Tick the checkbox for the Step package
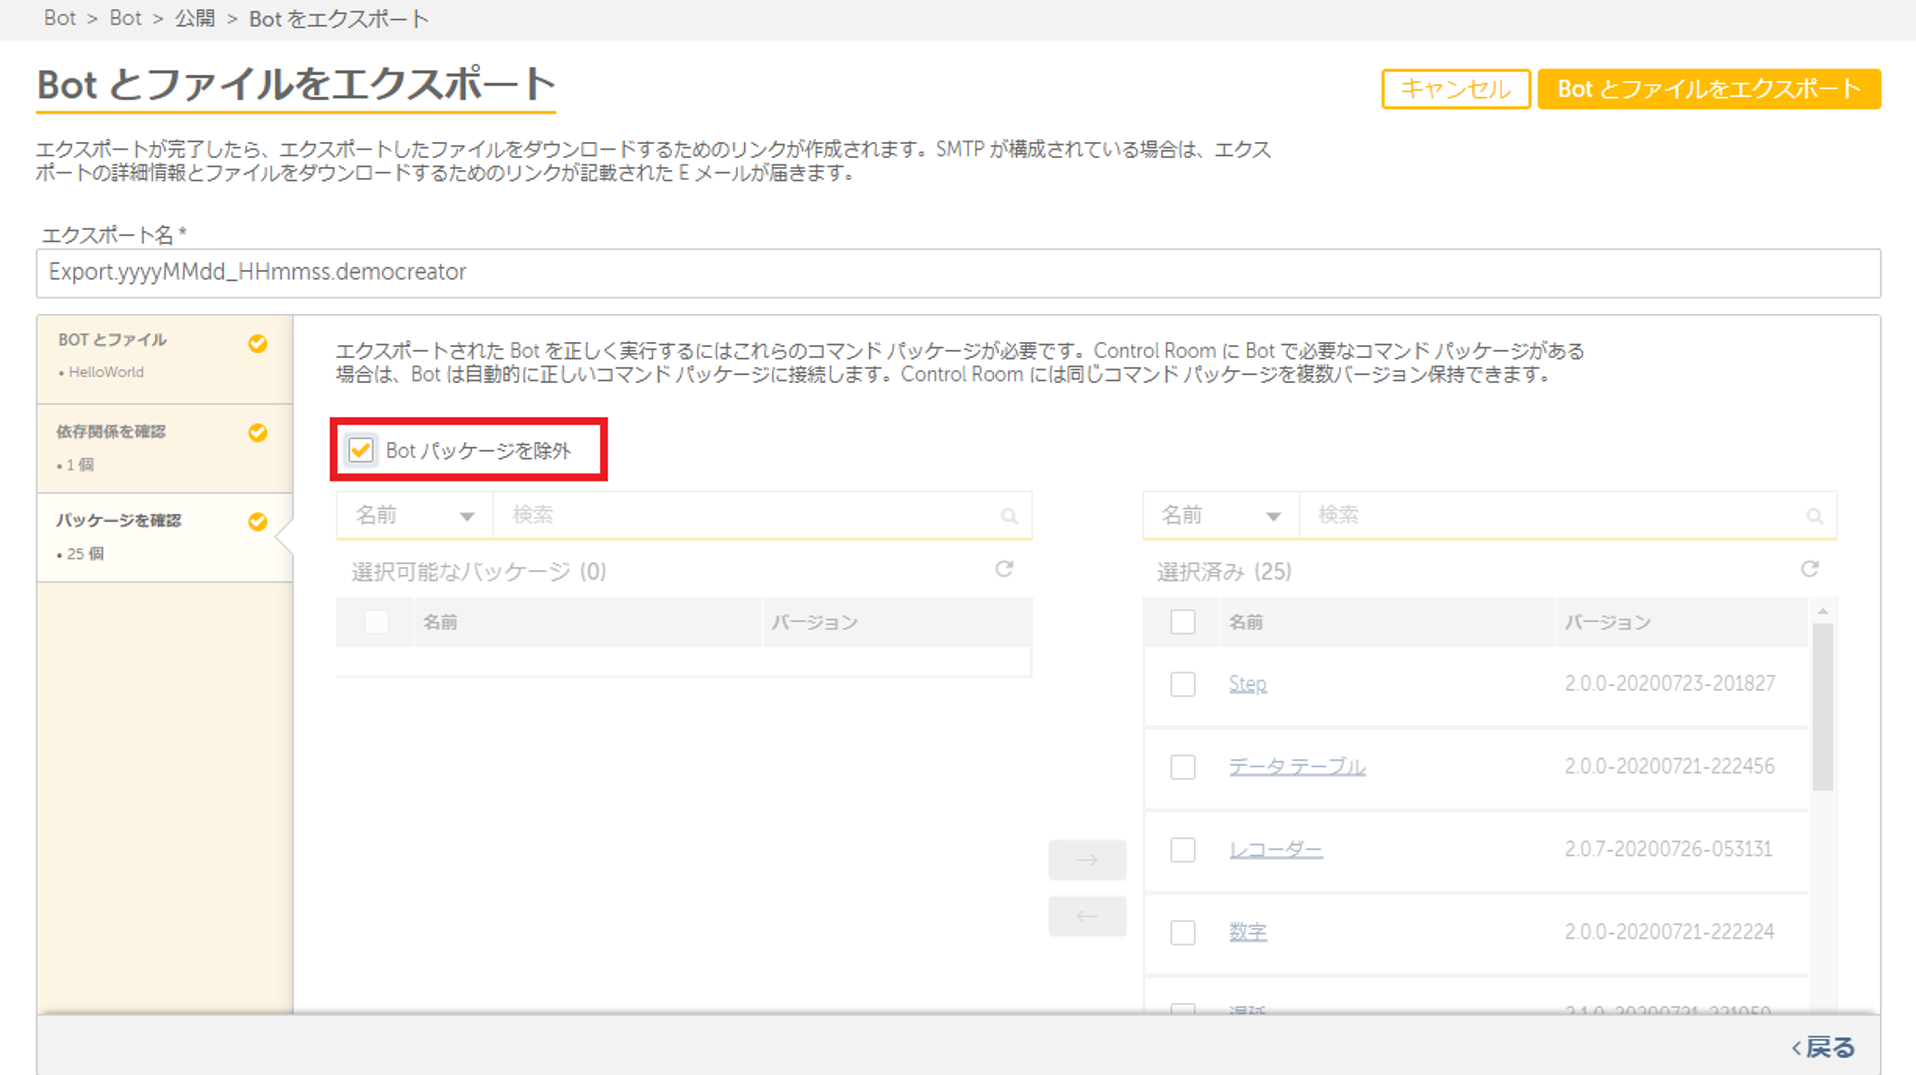 click(x=1183, y=684)
